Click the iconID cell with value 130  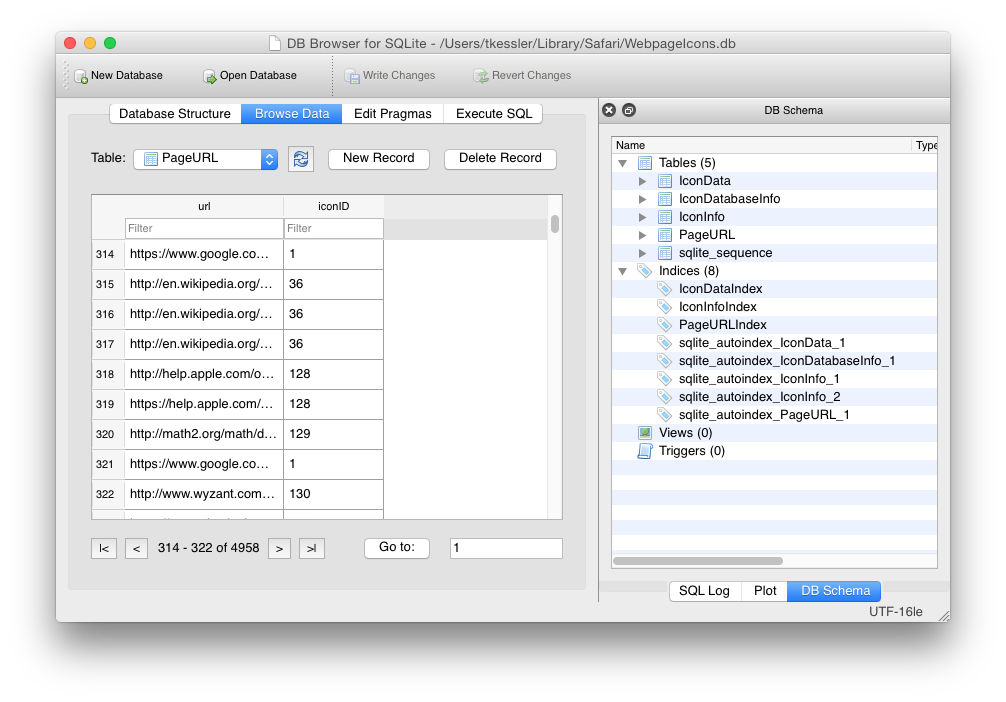click(334, 494)
